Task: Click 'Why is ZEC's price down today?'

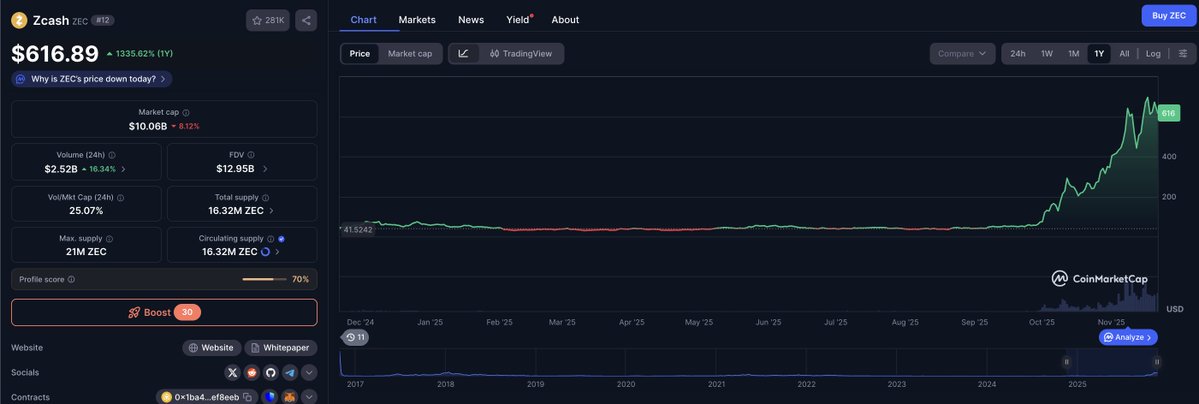Action: 92,79
